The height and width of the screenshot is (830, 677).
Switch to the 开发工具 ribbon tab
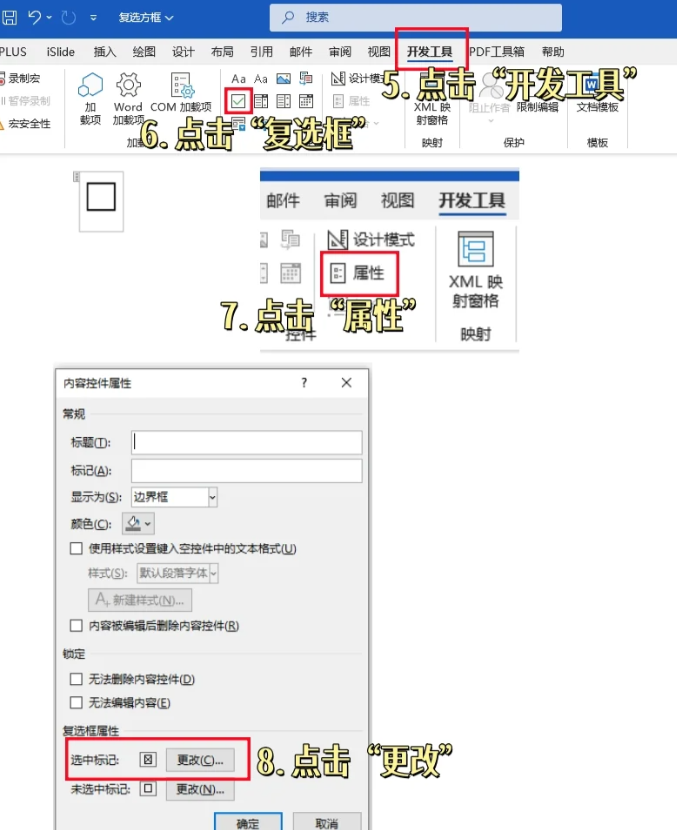(430, 52)
